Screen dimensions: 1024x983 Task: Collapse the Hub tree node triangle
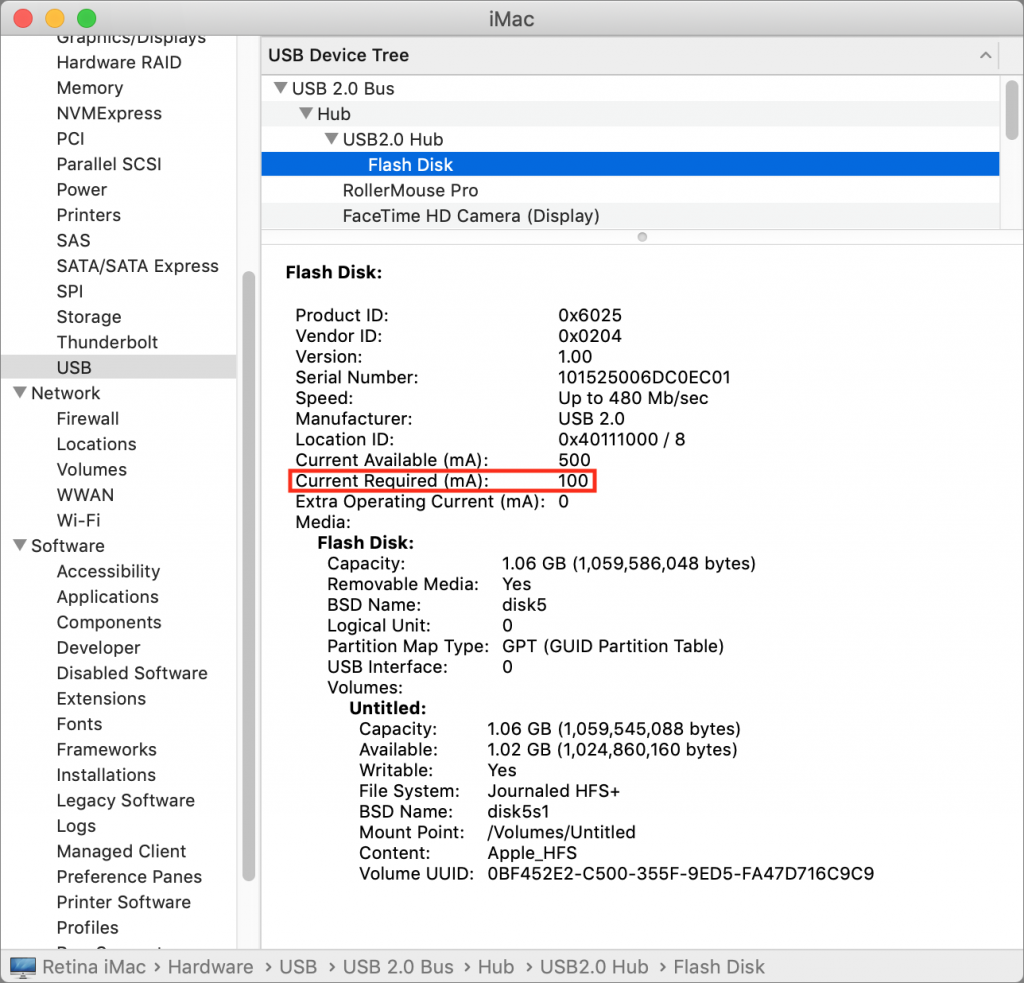[x=305, y=114]
